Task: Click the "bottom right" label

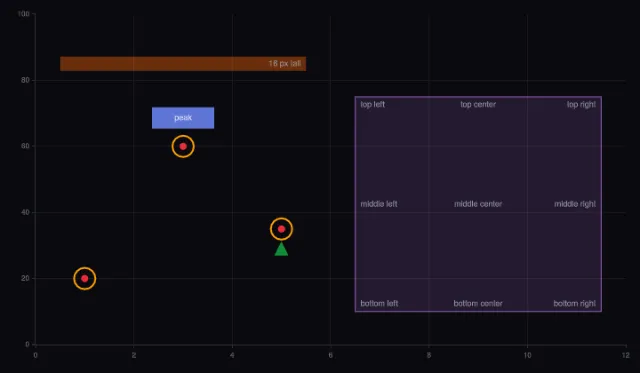Action: pos(574,304)
